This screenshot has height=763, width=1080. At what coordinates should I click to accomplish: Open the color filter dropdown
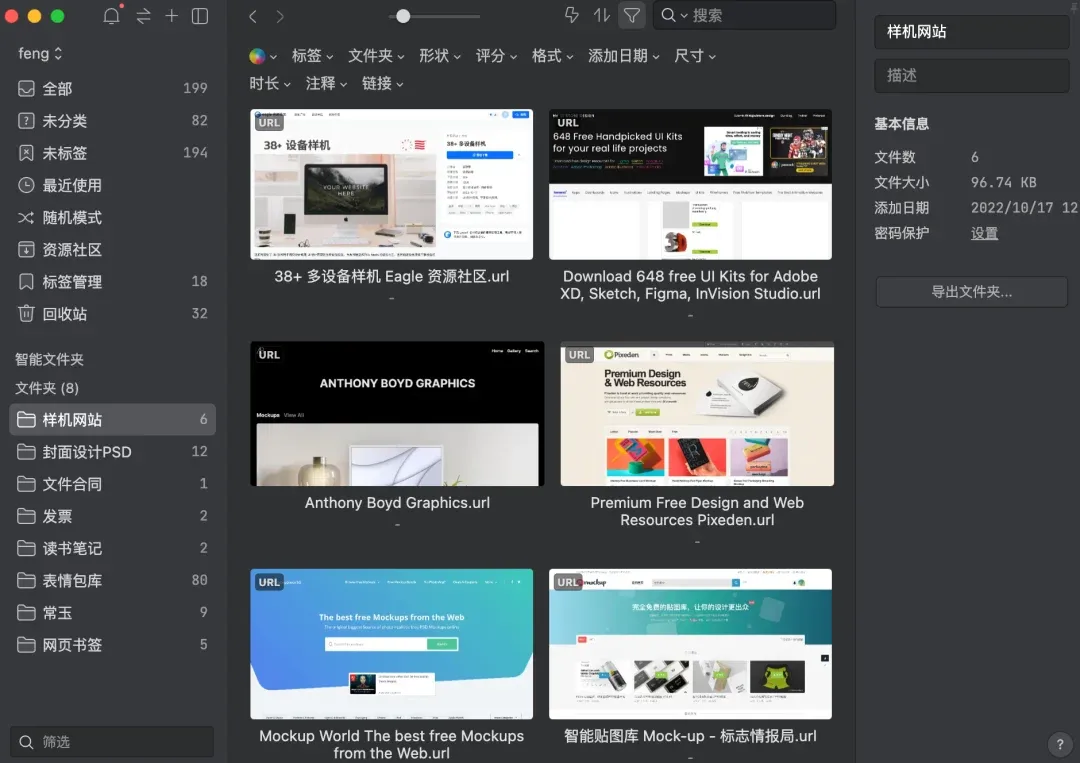point(262,56)
